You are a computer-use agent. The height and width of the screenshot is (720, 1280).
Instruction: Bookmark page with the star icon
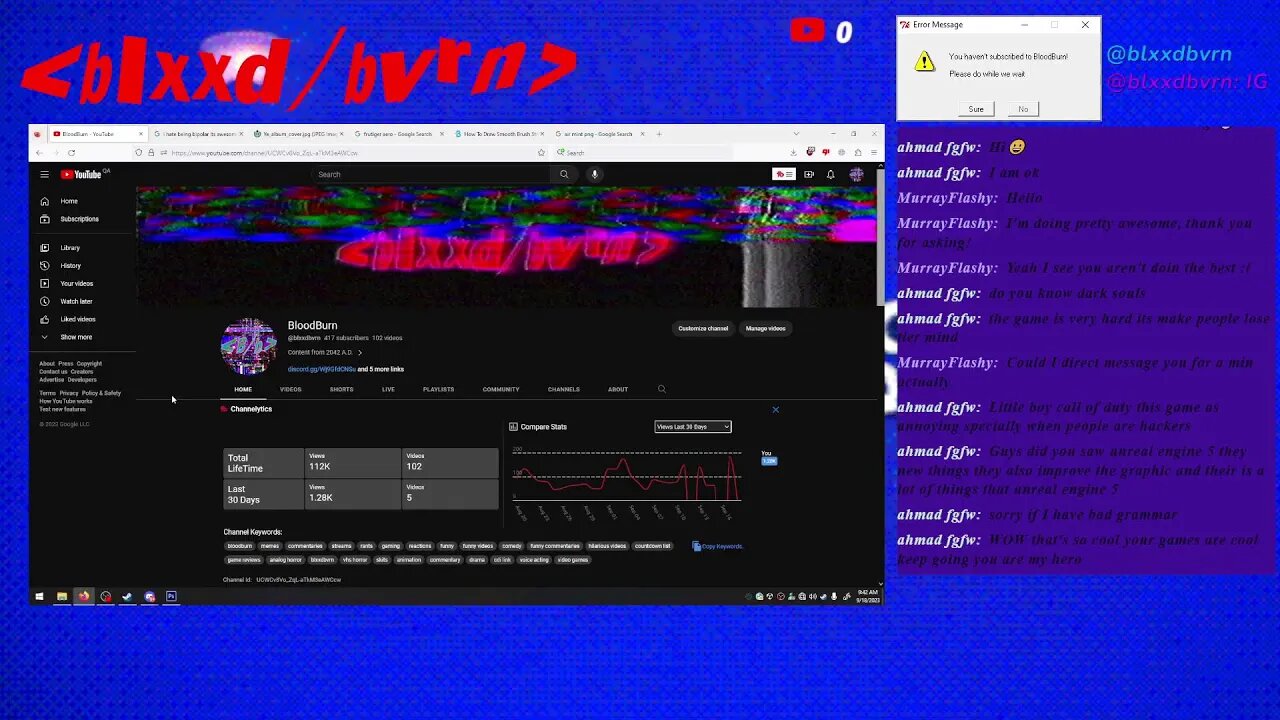pos(541,153)
